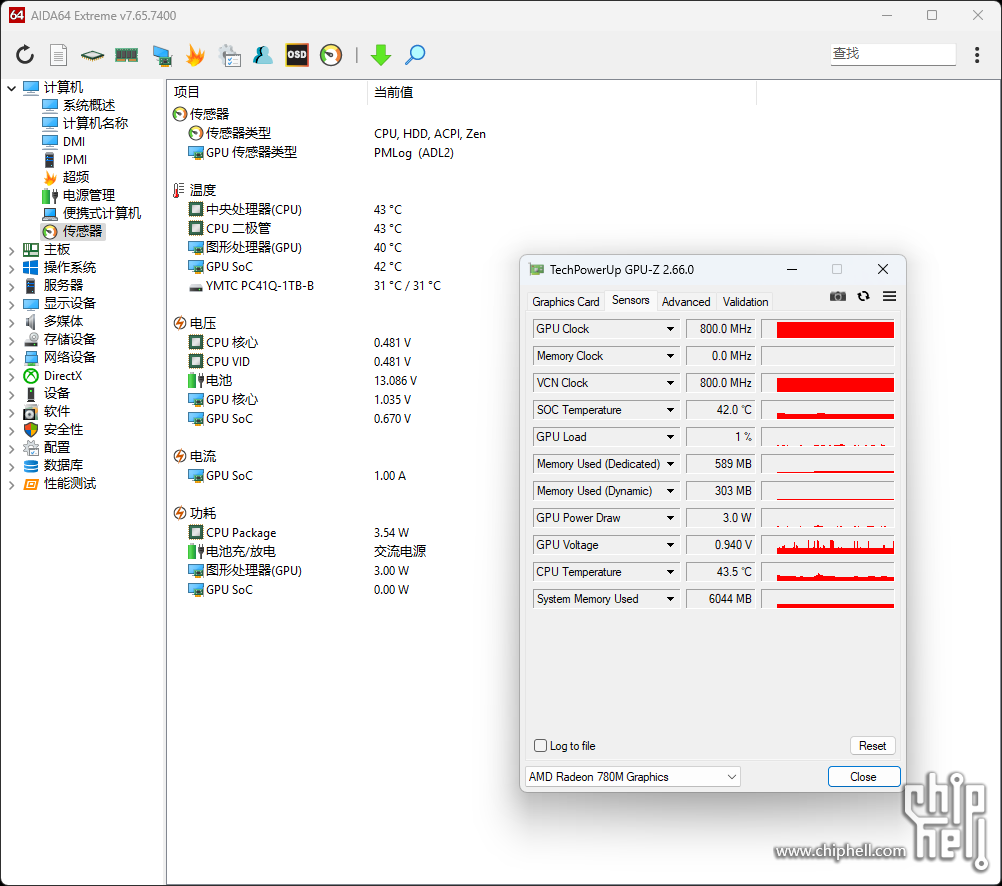This screenshot has height=886, width=1002.
Task: Click the user profile toolbar icon
Action: click(263, 55)
